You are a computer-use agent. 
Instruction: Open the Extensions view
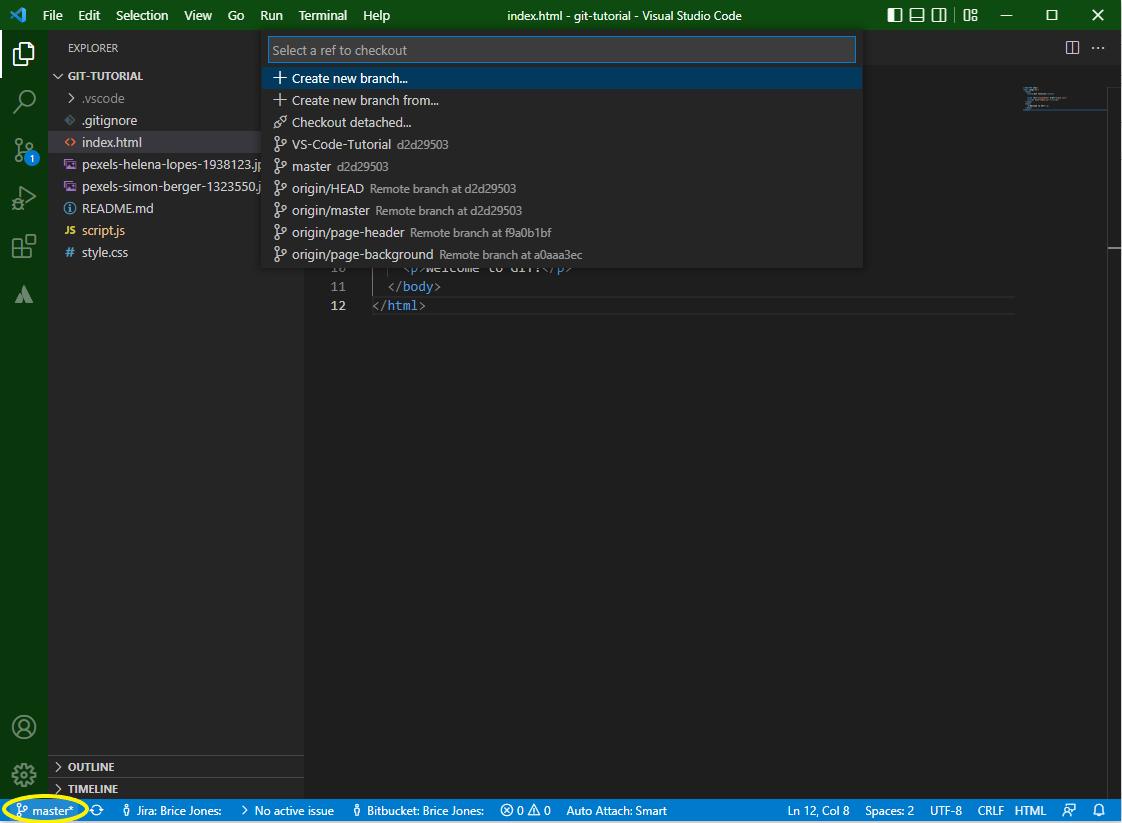[x=24, y=247]
